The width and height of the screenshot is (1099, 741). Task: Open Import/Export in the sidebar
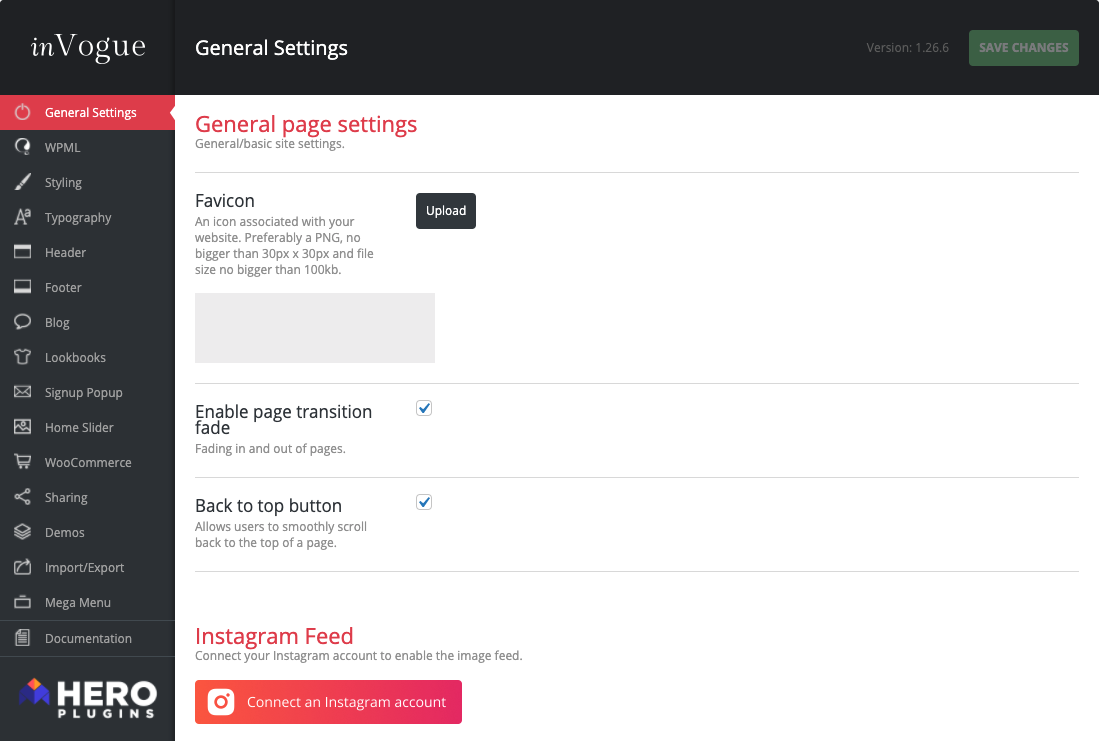coord(84,567)
